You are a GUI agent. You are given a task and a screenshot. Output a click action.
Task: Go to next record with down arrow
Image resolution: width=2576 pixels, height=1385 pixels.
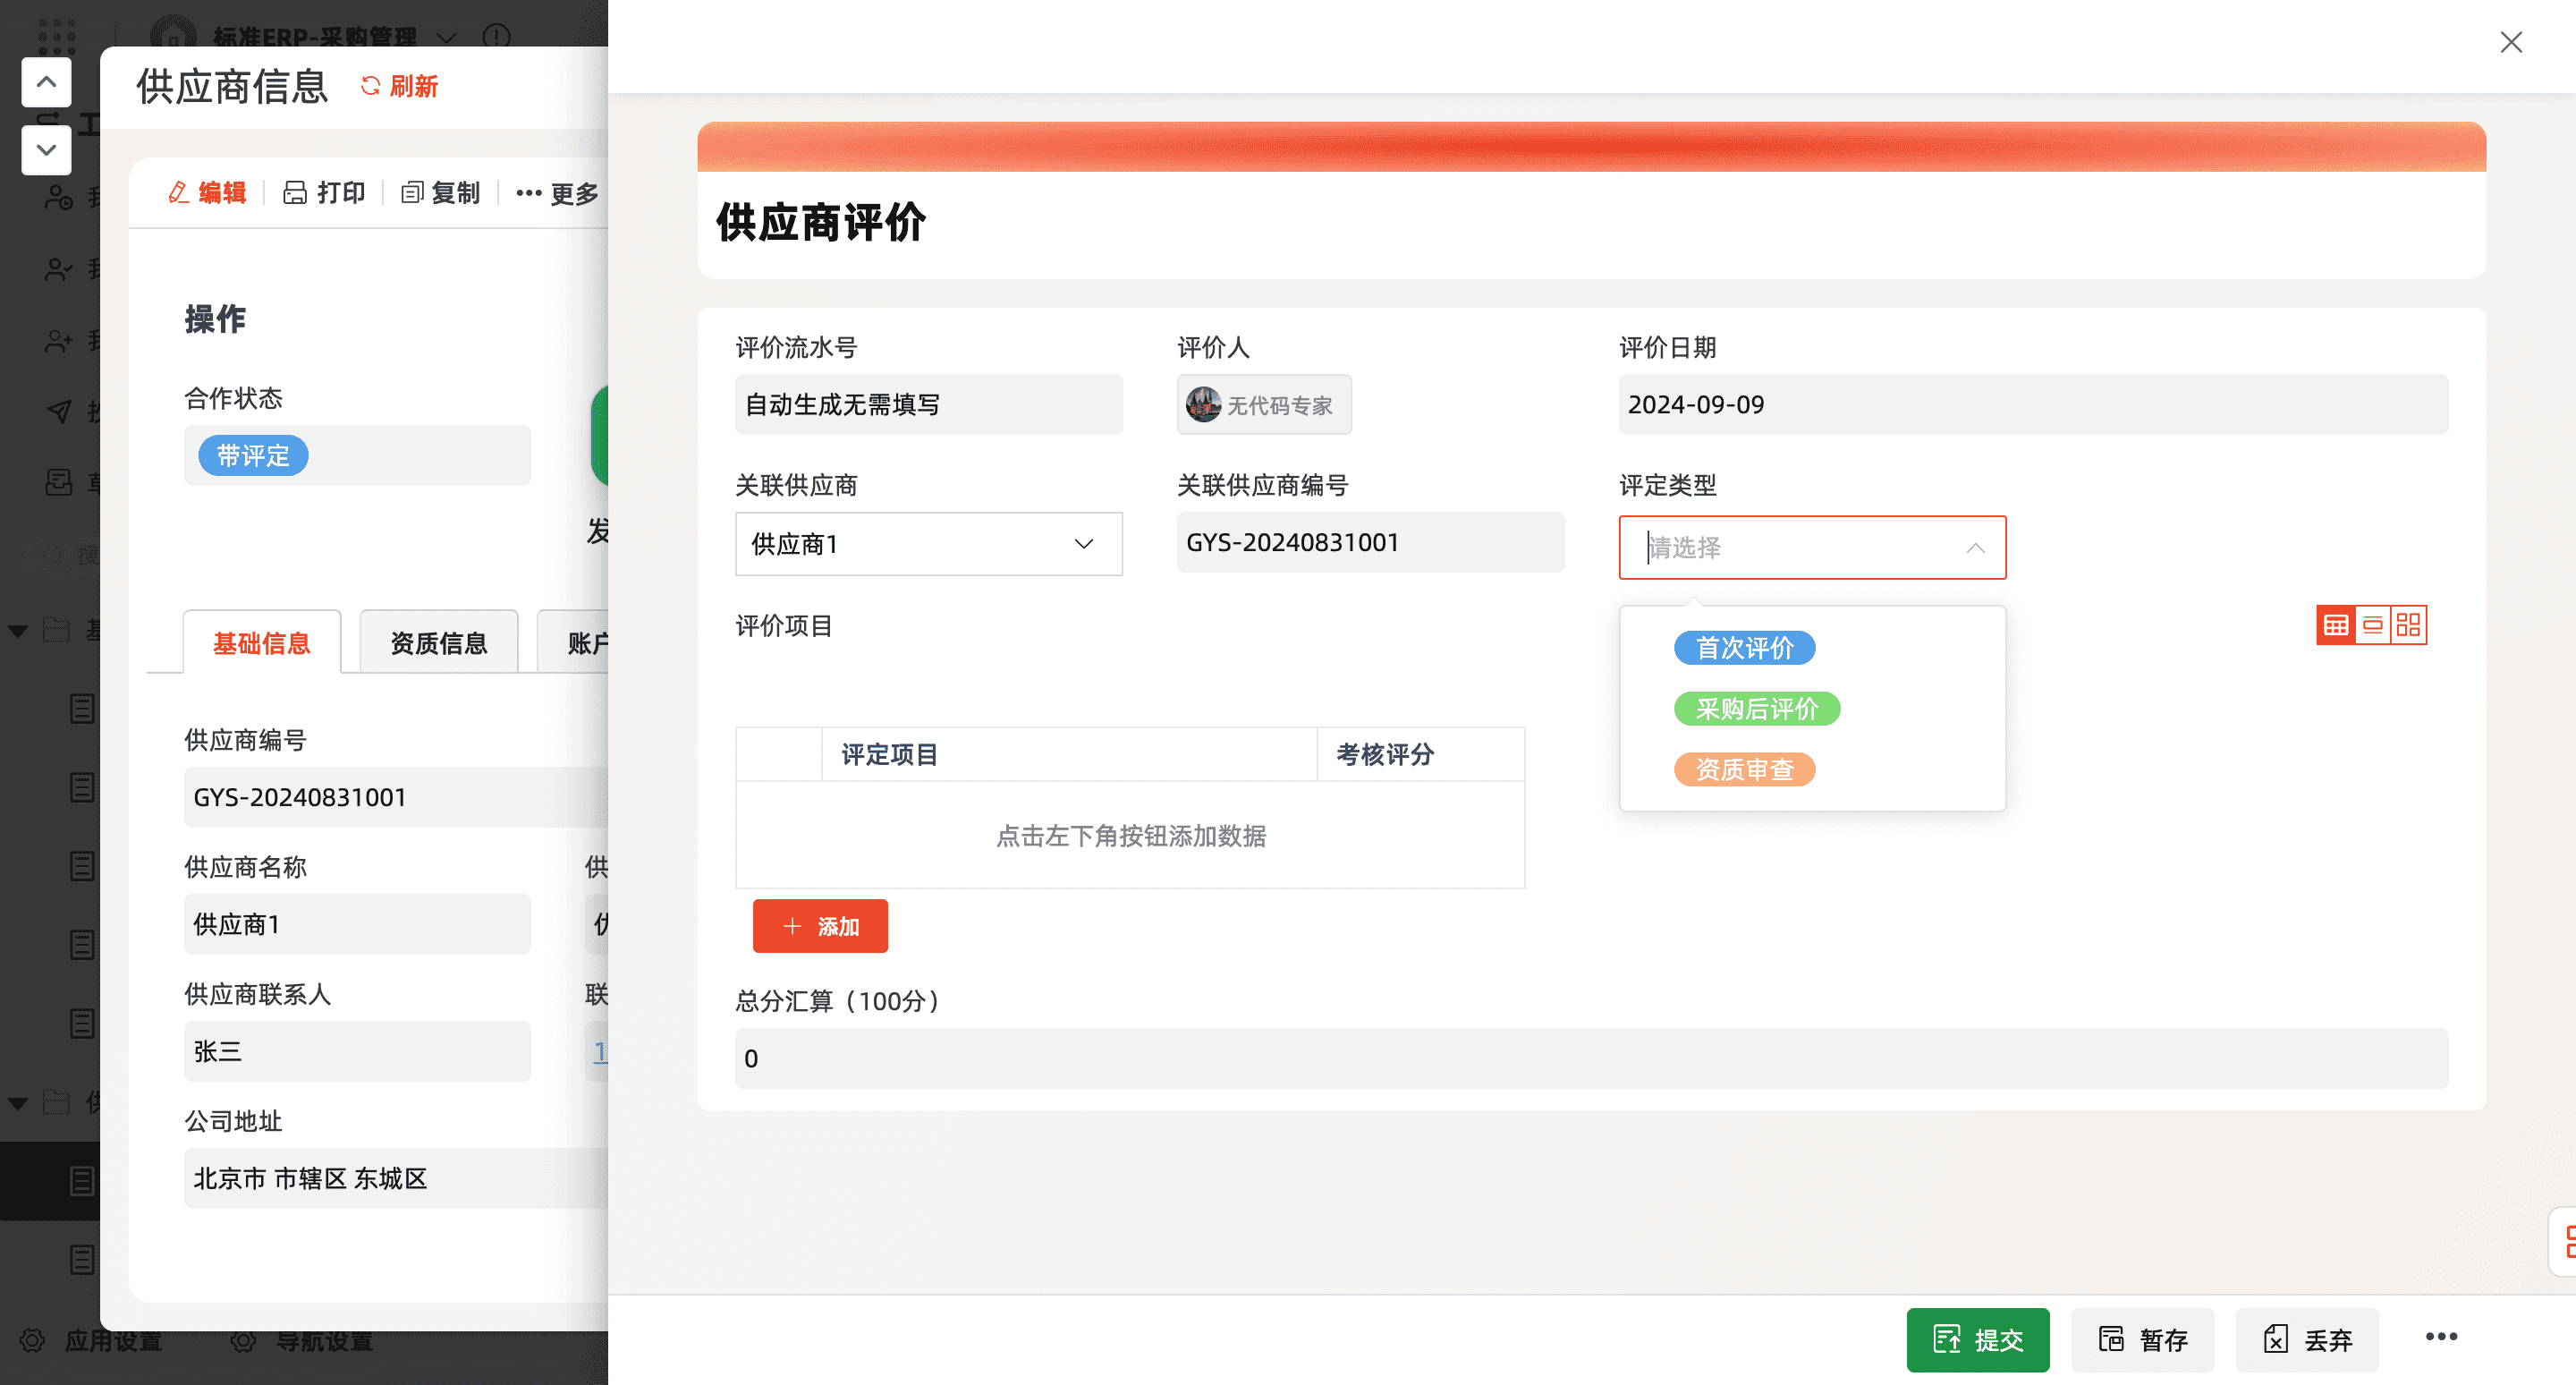(x=46, y=150)
